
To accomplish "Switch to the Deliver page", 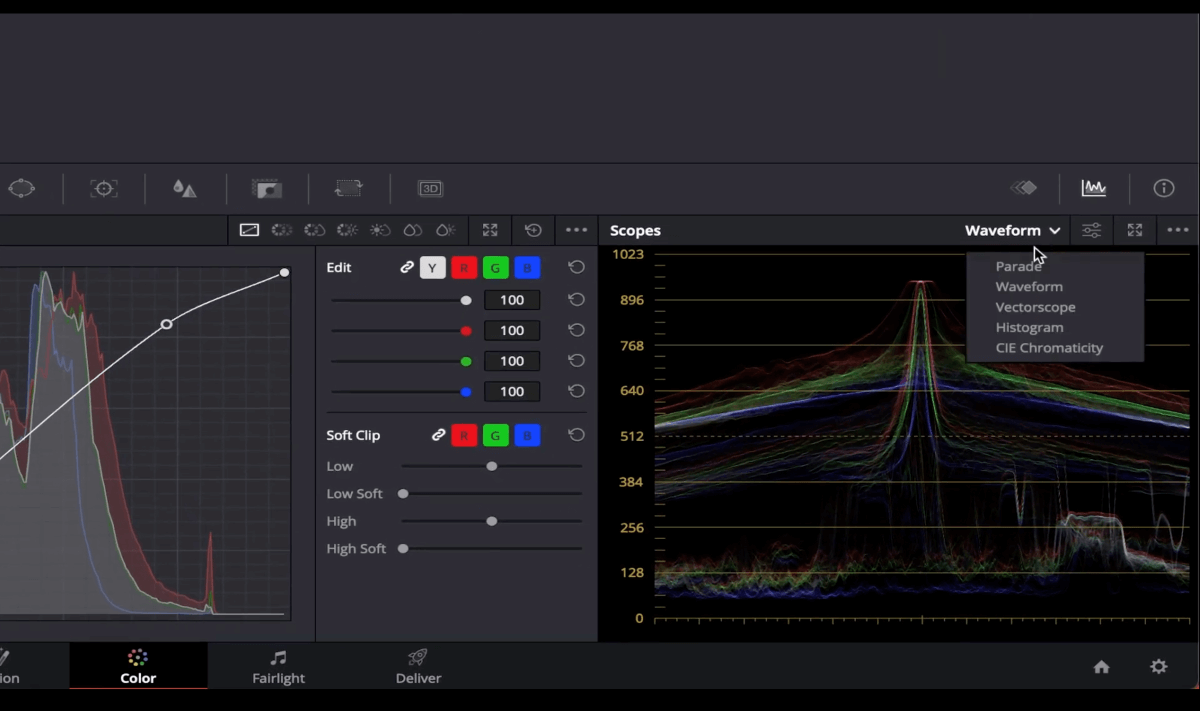I will point(418,667).
